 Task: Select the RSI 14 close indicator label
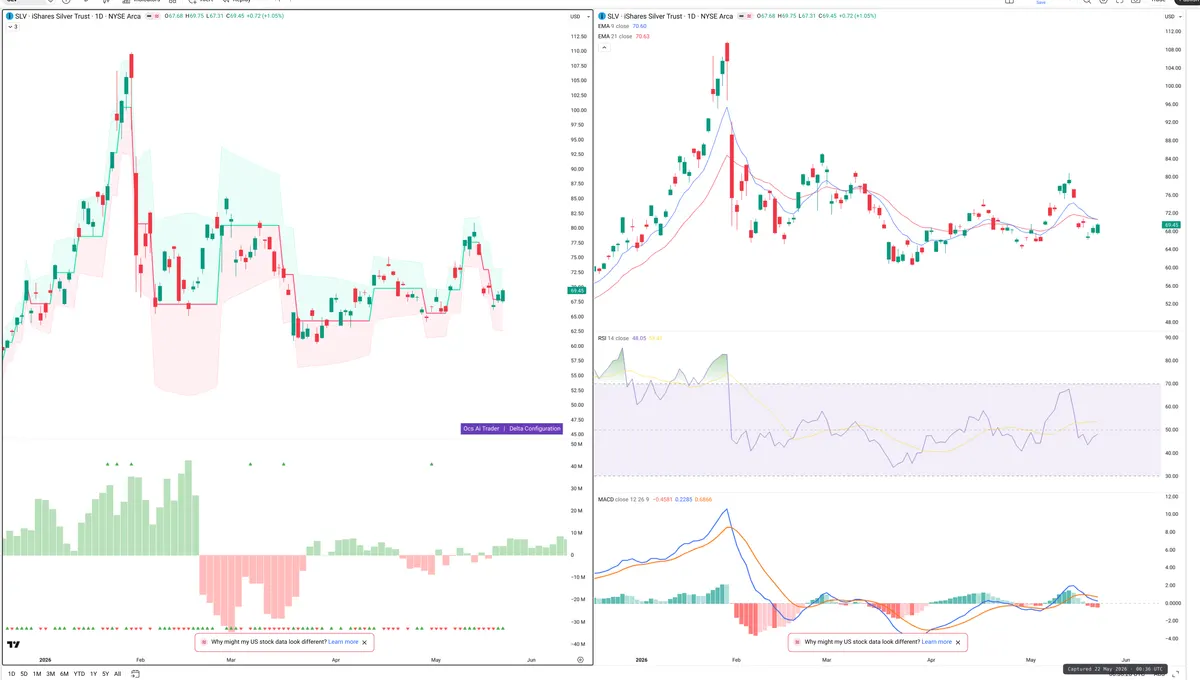click(x=613, y=338)
